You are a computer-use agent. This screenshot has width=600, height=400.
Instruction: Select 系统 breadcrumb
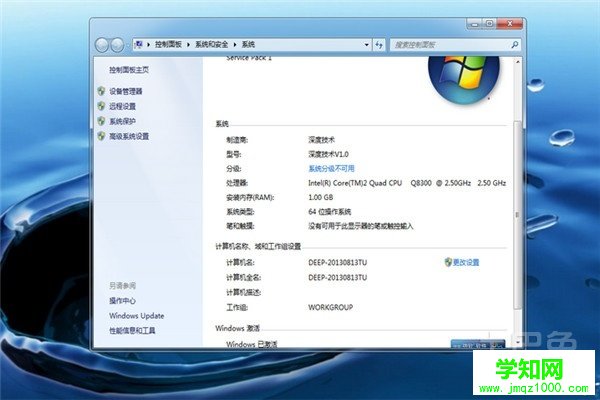[x=248, y=45]
